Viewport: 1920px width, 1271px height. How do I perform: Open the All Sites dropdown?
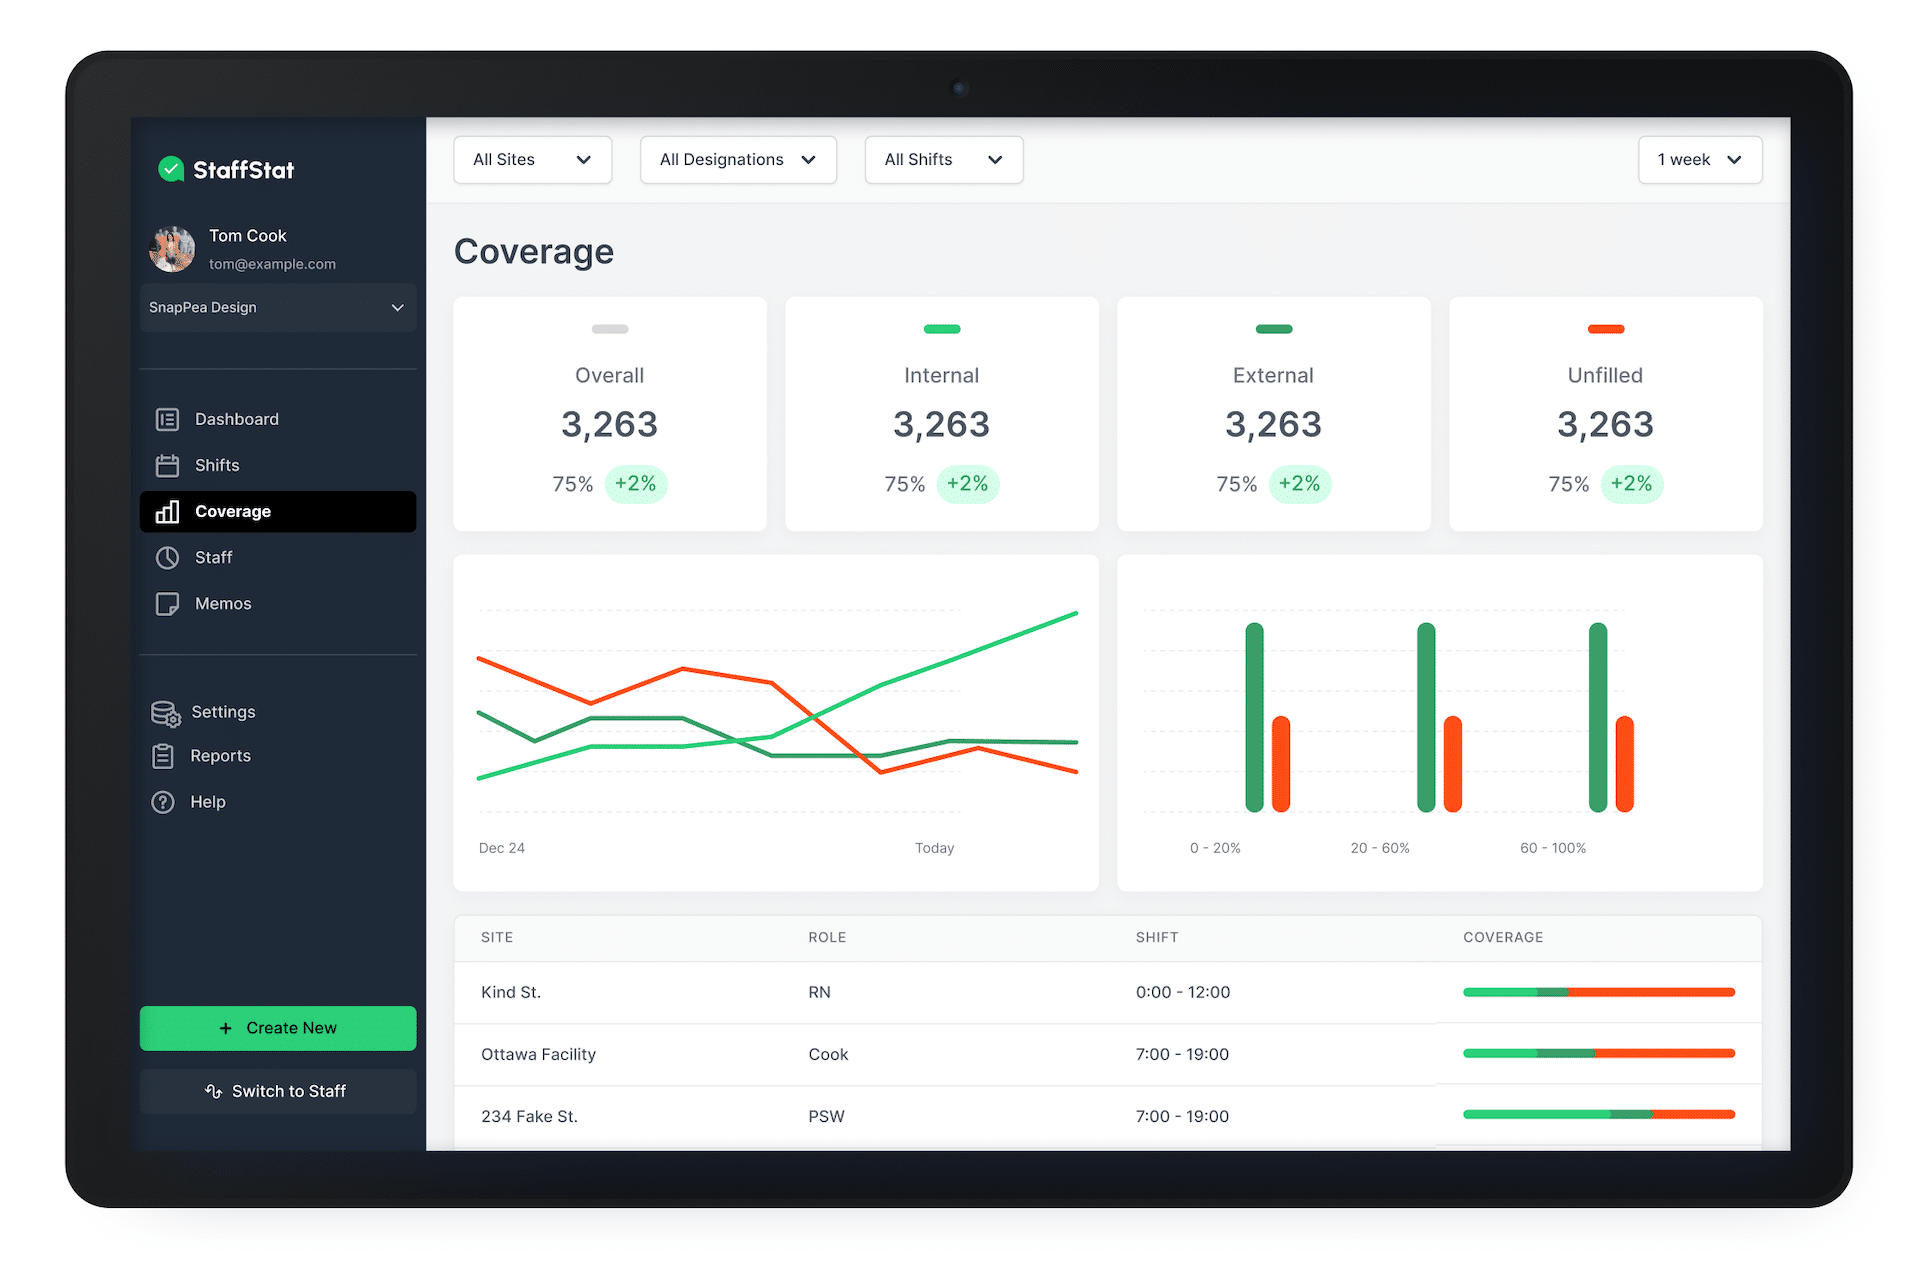(x=532, y=160)
